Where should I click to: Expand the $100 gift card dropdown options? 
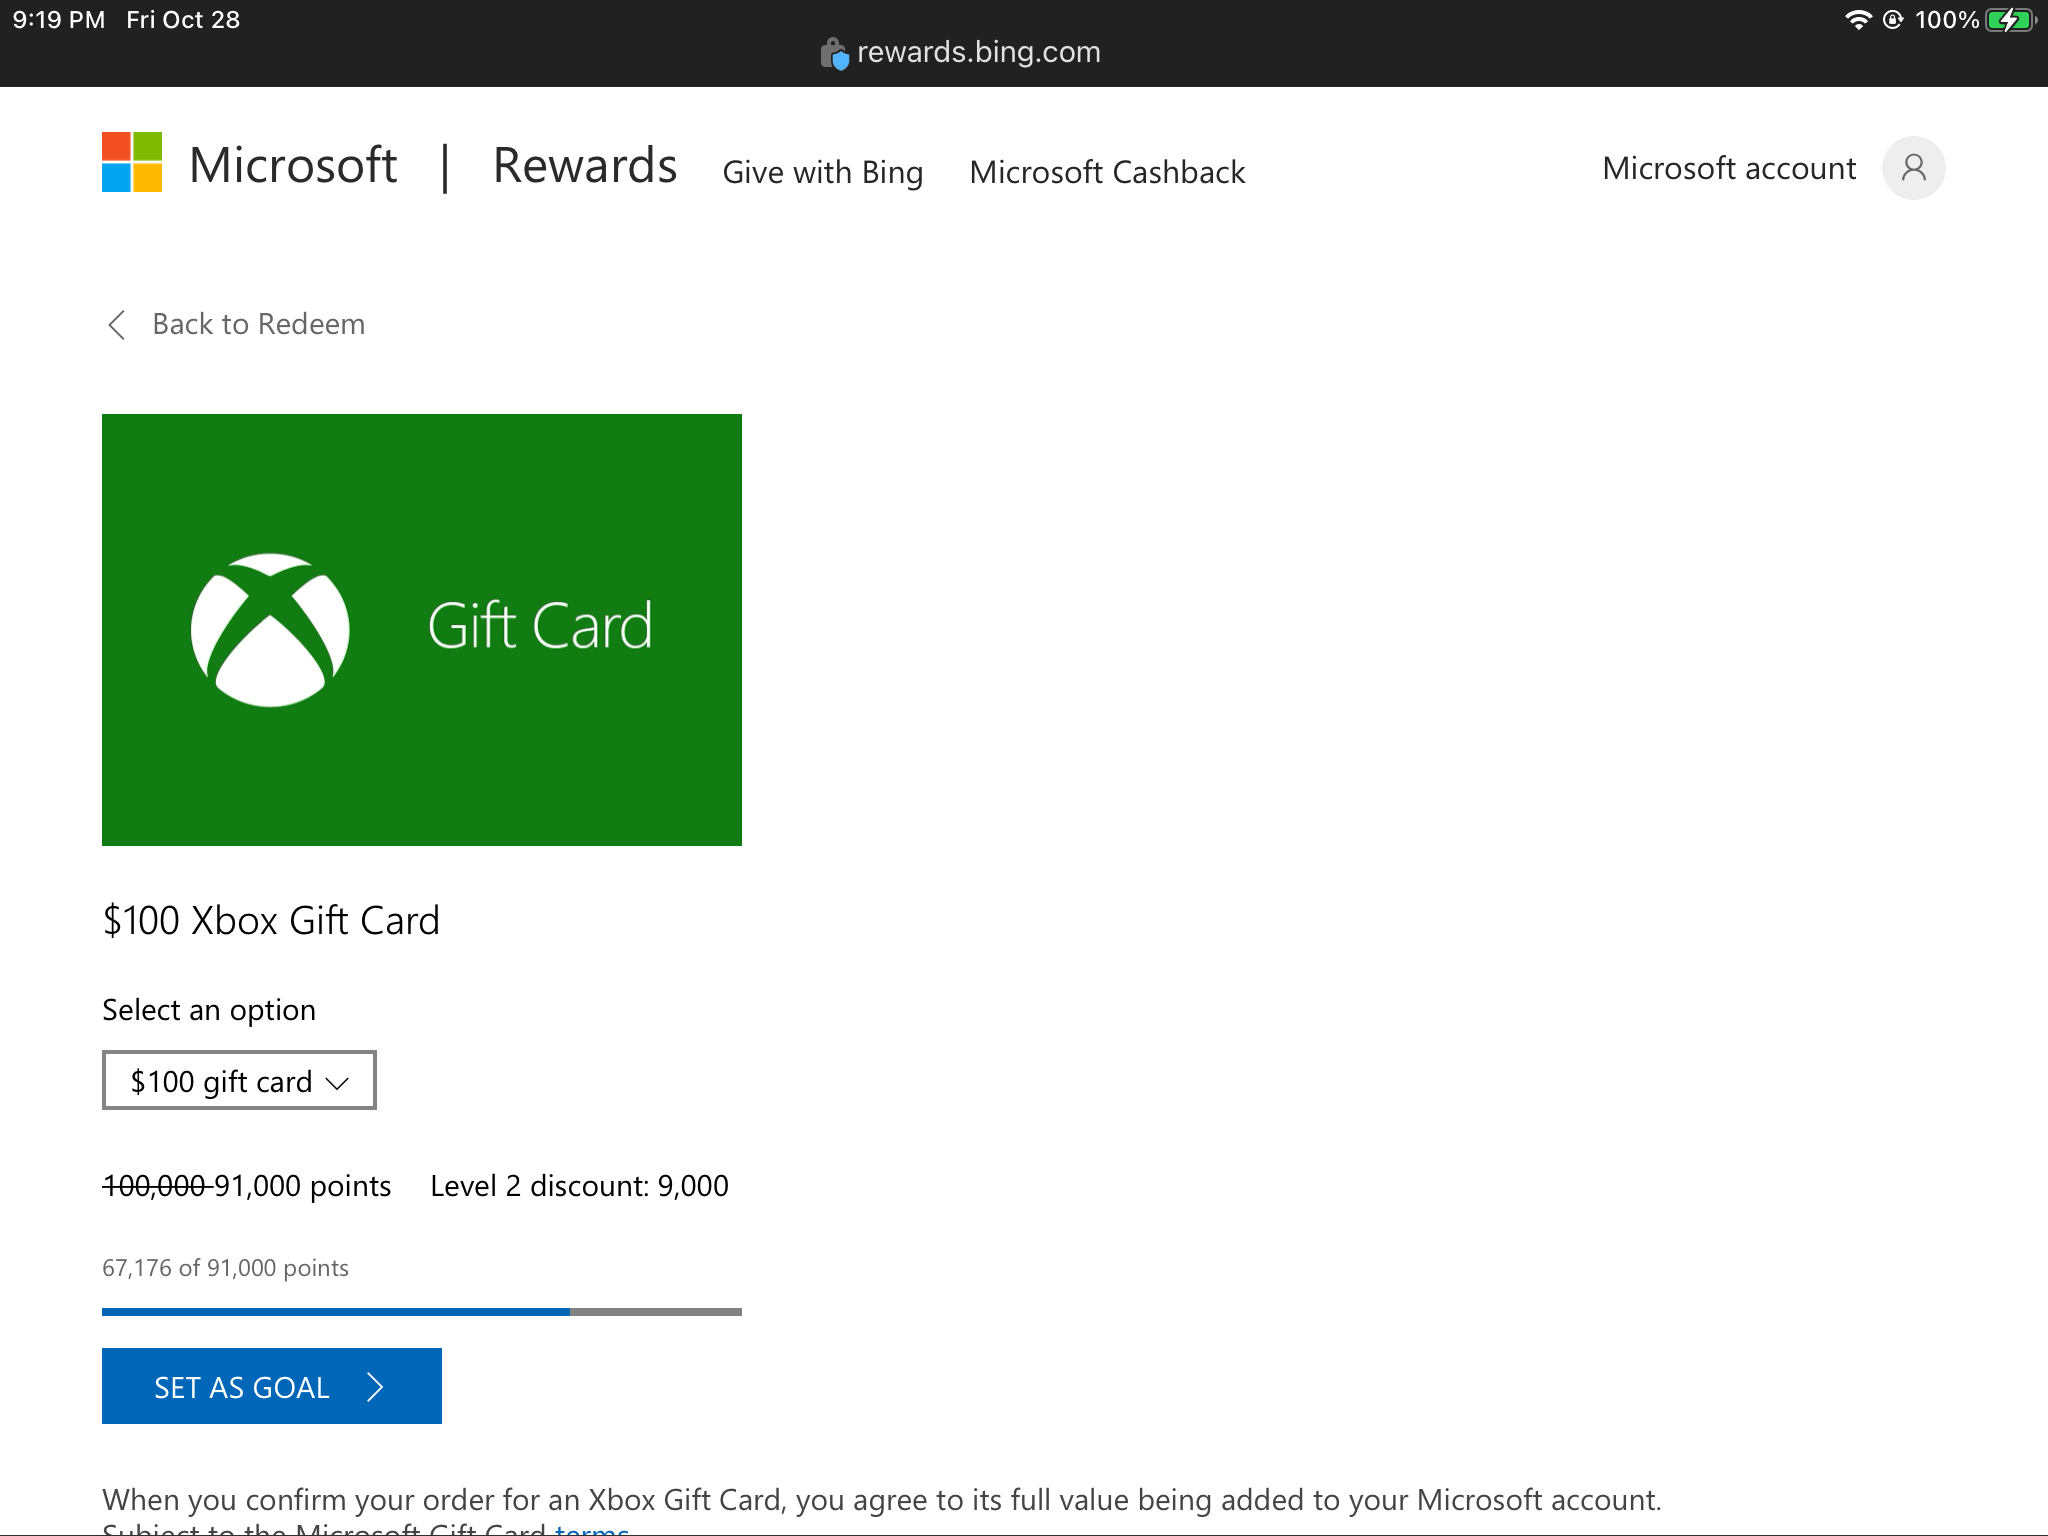pos(239,1079)
